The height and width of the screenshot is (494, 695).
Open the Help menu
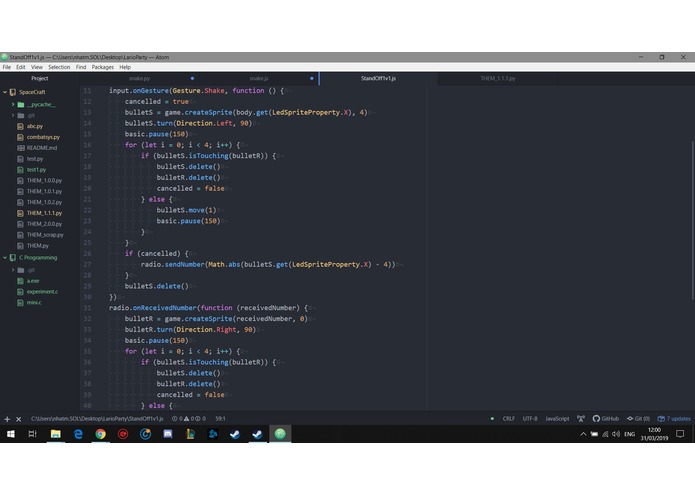coord(125,67)
